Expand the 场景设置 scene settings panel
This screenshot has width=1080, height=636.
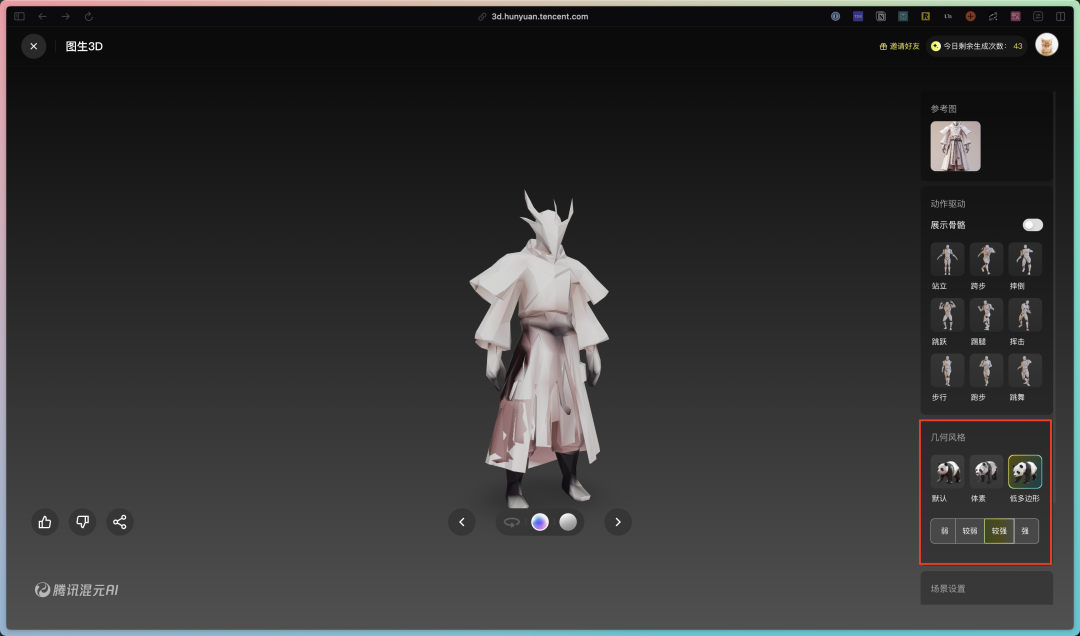click(986, 588)
